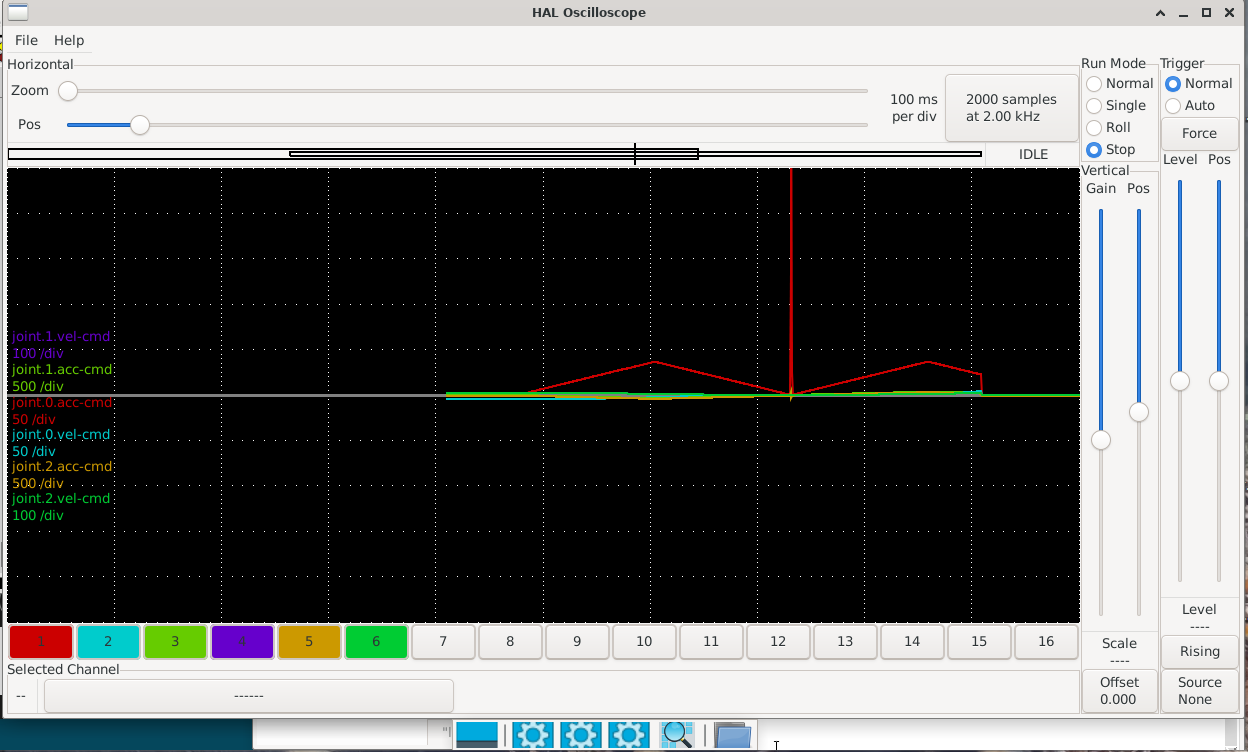
Task: Click the show desktop taskbar icon
Action: point(477,735)
